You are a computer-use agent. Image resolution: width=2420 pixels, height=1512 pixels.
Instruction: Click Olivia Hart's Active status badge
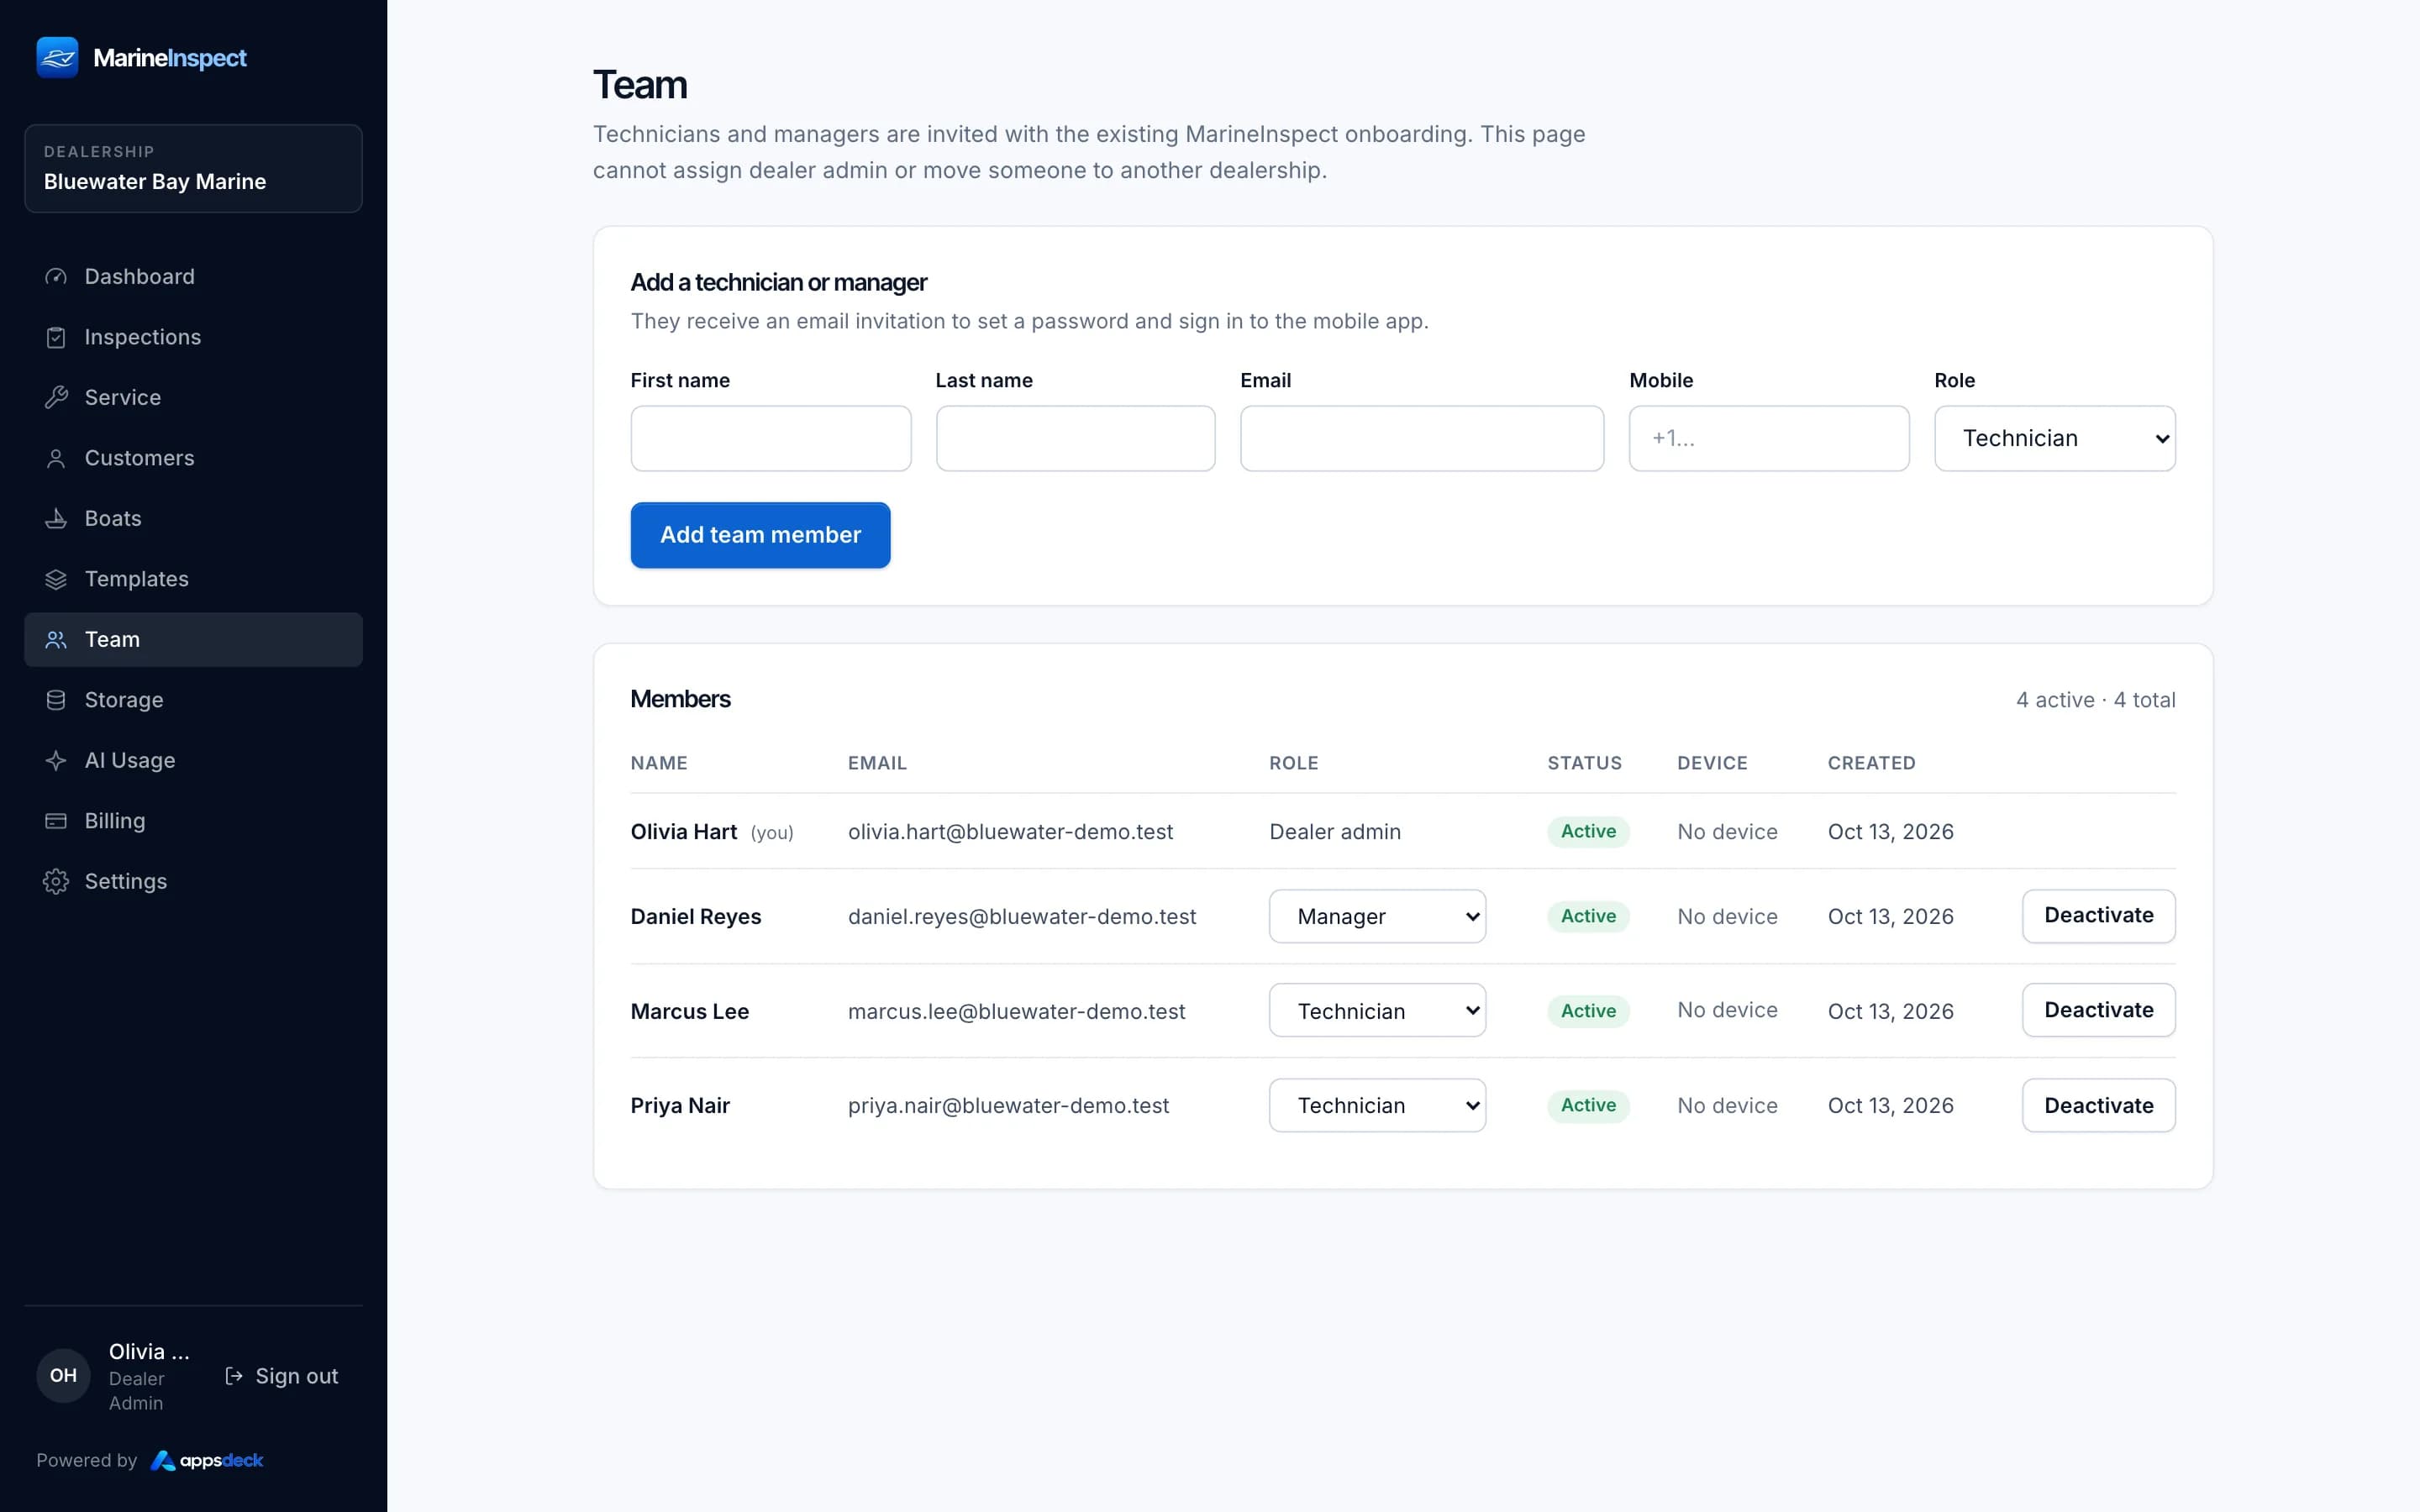coord(1588,831)
